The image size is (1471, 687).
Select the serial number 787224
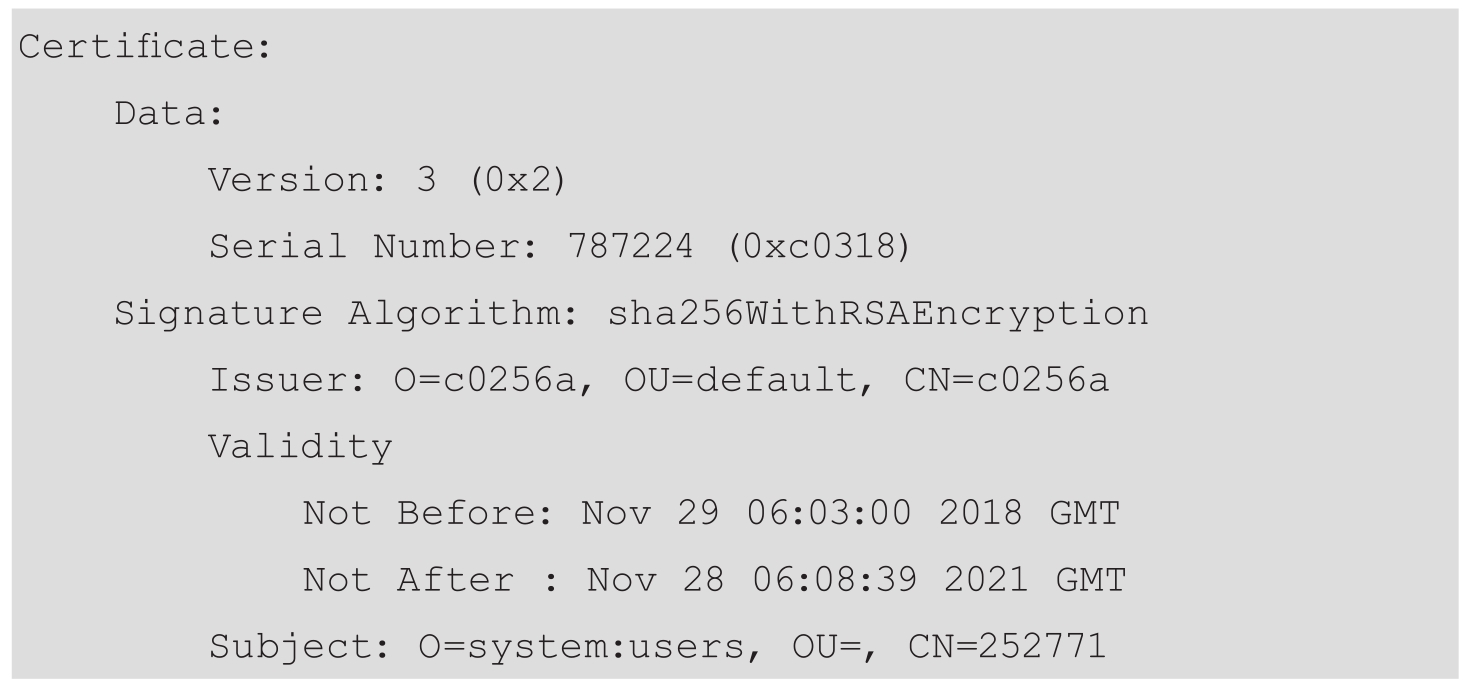[x=629, y=247]
